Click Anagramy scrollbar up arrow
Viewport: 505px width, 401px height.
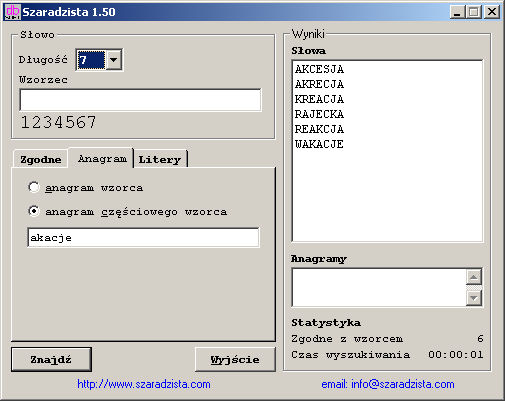tap(474, 277)
